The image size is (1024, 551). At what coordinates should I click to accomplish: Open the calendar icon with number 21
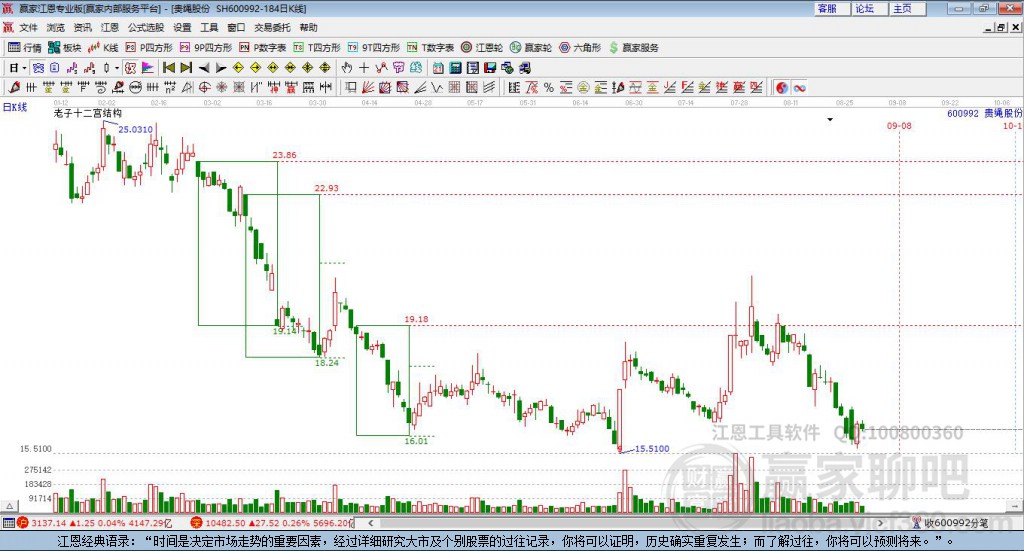(438, 68)
